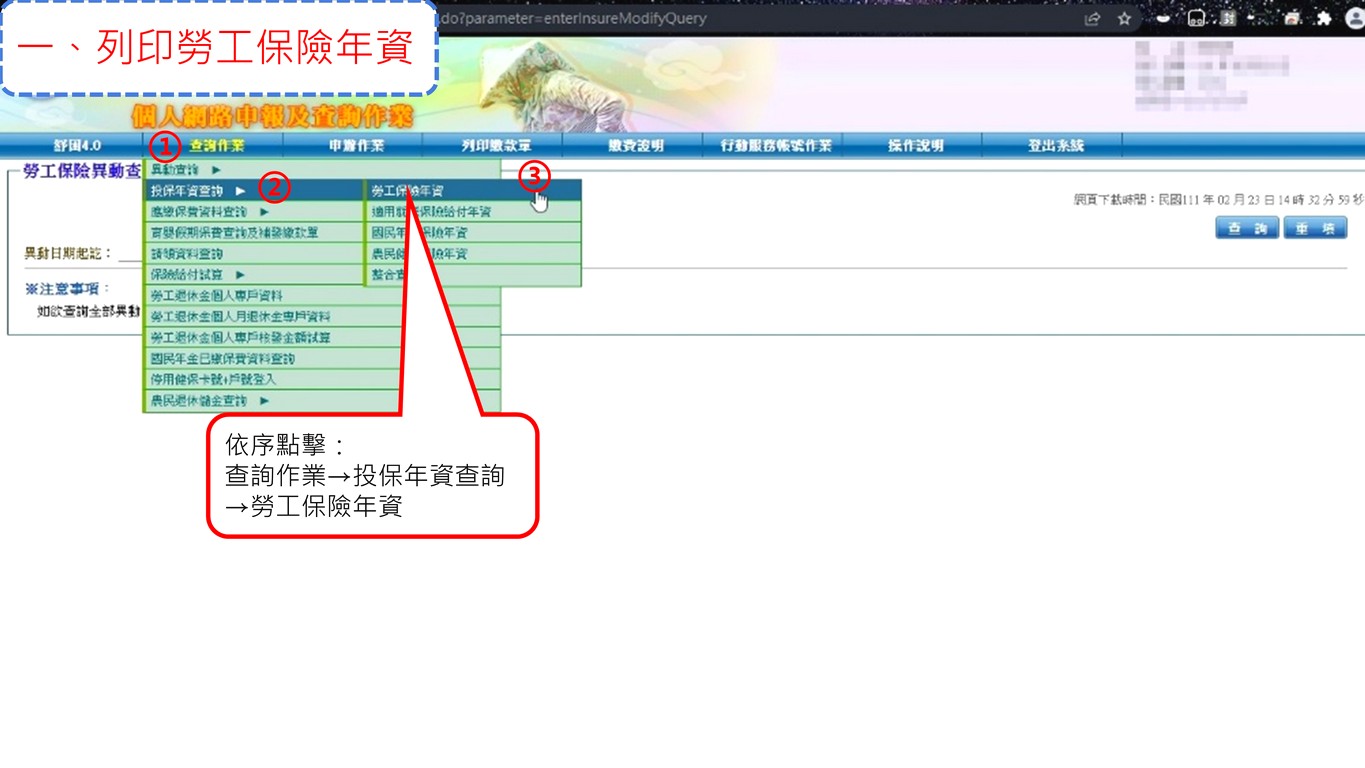Open the 舒國4.0 menu tab

(77, 145)
